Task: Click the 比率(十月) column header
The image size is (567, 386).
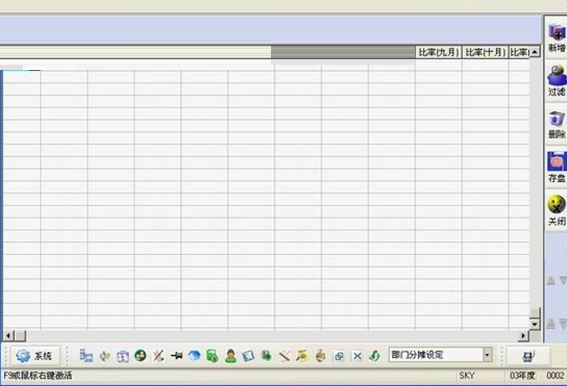Action: coord(485,52)
